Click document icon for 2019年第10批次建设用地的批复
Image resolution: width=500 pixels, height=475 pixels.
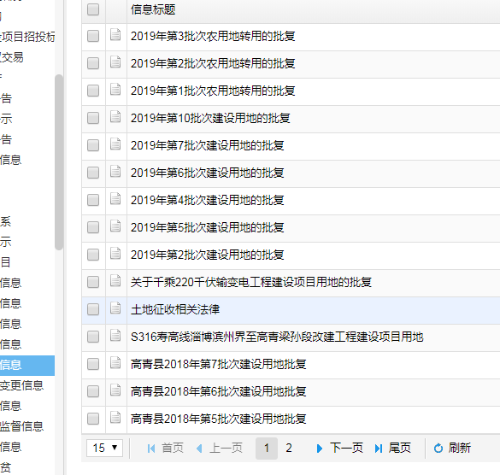click(x=115, y=117)
